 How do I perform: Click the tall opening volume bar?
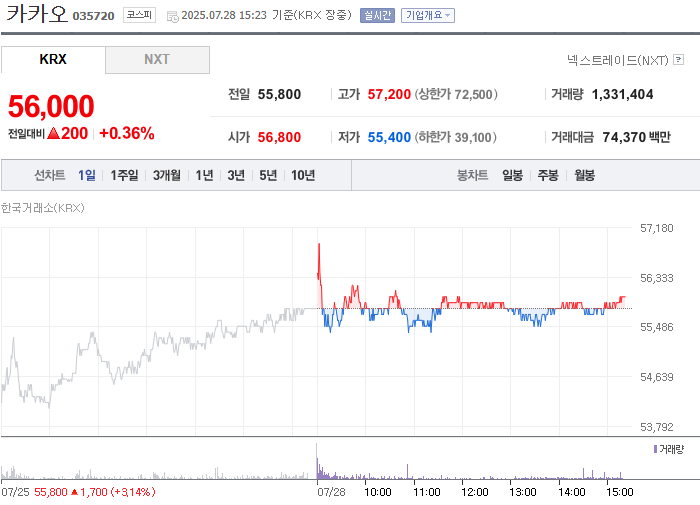tap(317, 461)
